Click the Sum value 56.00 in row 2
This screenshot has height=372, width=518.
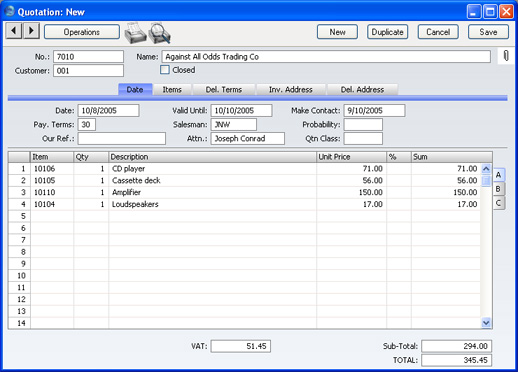pyautogui.click(x=446, y=180)
